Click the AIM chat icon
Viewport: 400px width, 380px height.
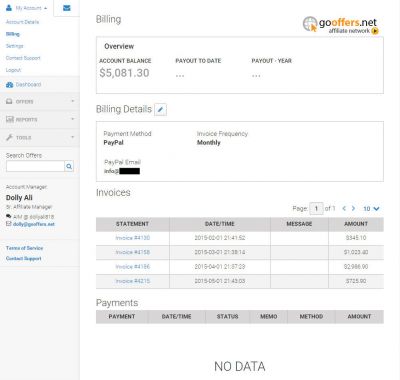tap(8, 216)
